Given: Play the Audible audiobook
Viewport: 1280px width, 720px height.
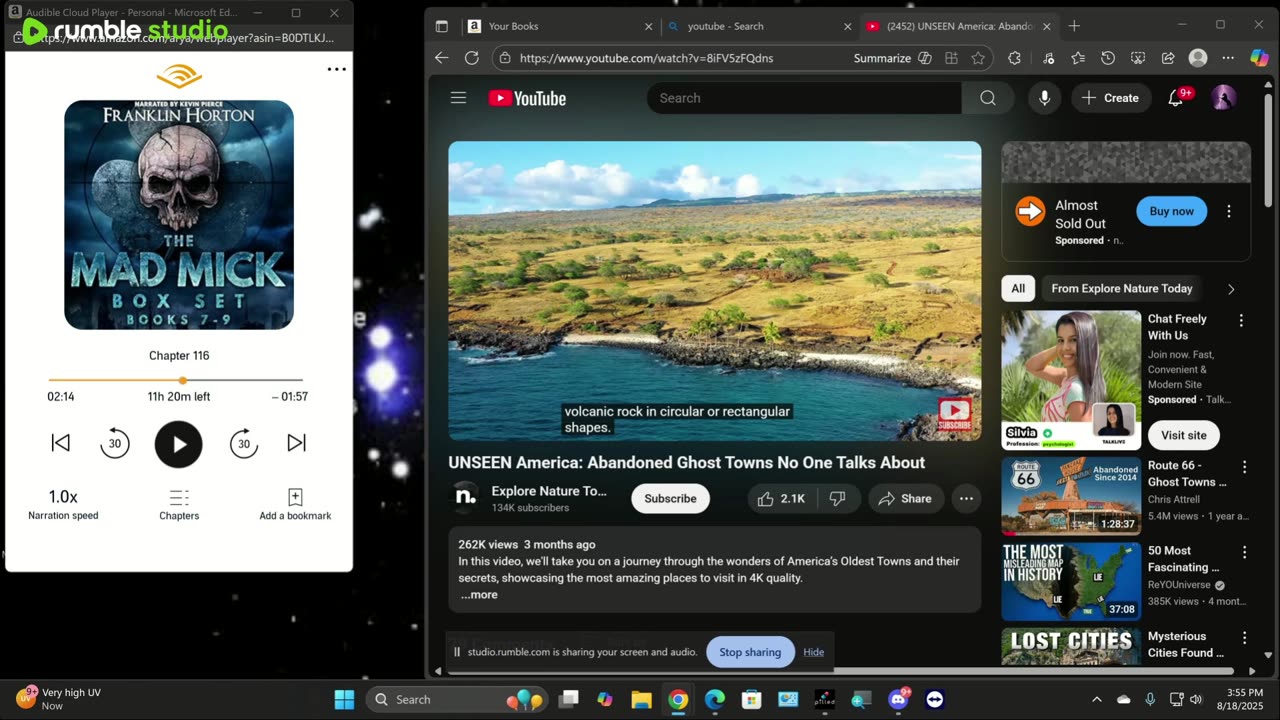Looking at the screenshot, I should tap(178, 444).
